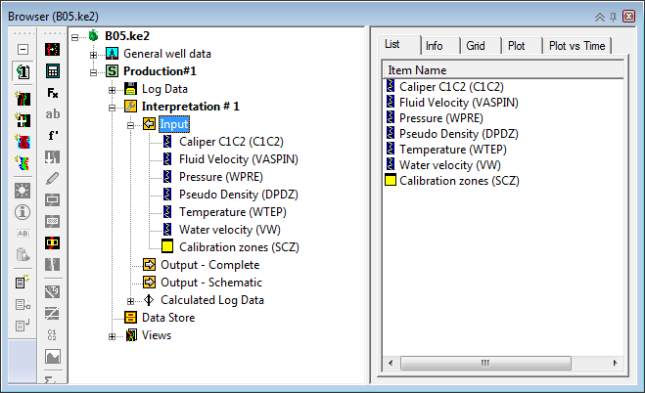Screen dimensions: 645x393
Task: Select Pseudo Density (DPDZ) in tree
Action: pos(239,194)
